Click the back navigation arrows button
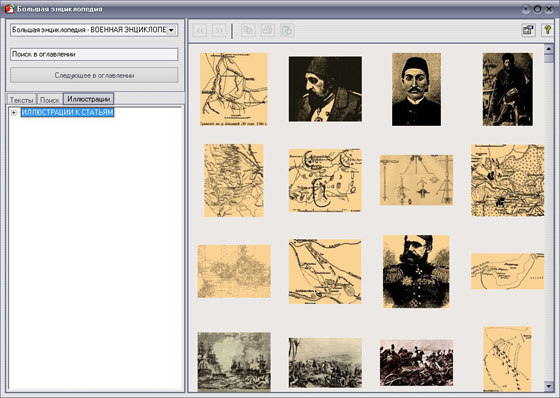The image size is (560, 398). pos(200,30)
